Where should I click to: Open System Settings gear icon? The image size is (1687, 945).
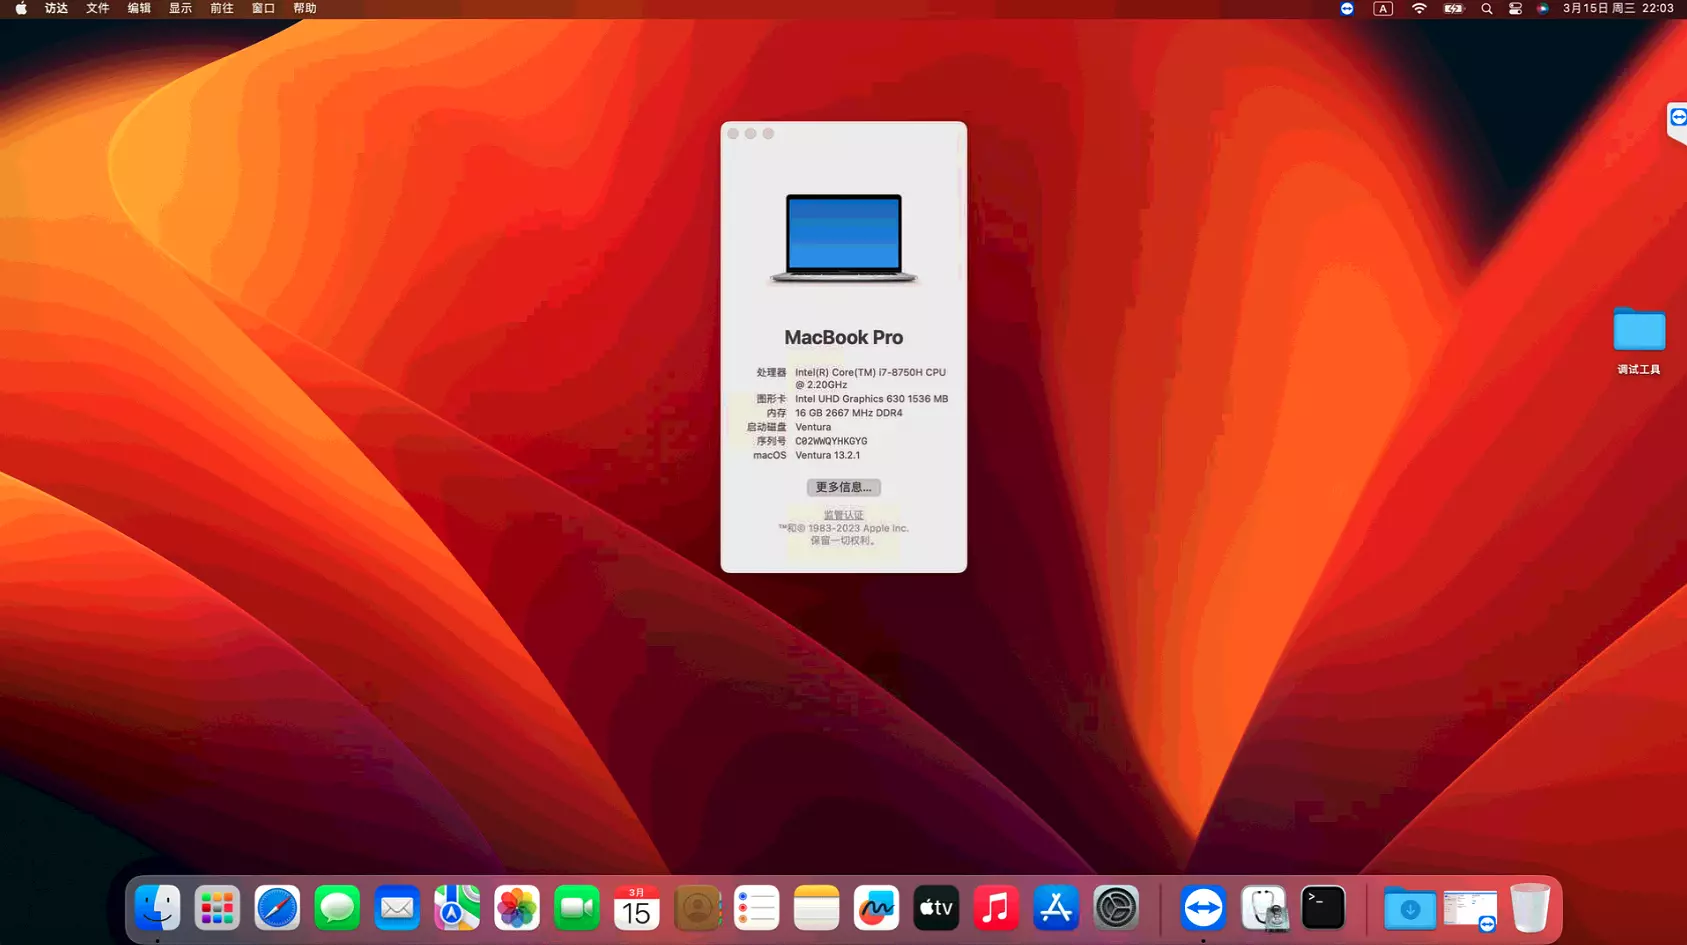pos(1116,908)
